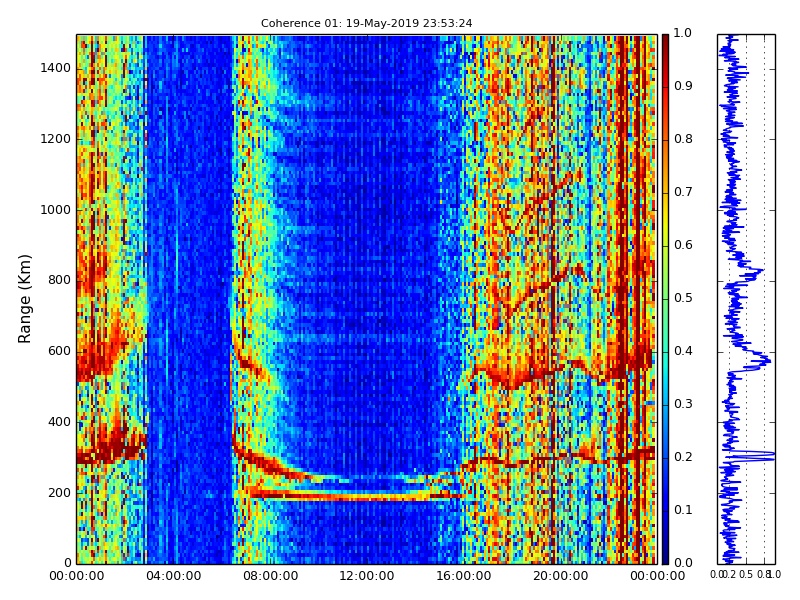
Task: Click the 'Range (Km)' y-axis label
Action: click(24, 299)
